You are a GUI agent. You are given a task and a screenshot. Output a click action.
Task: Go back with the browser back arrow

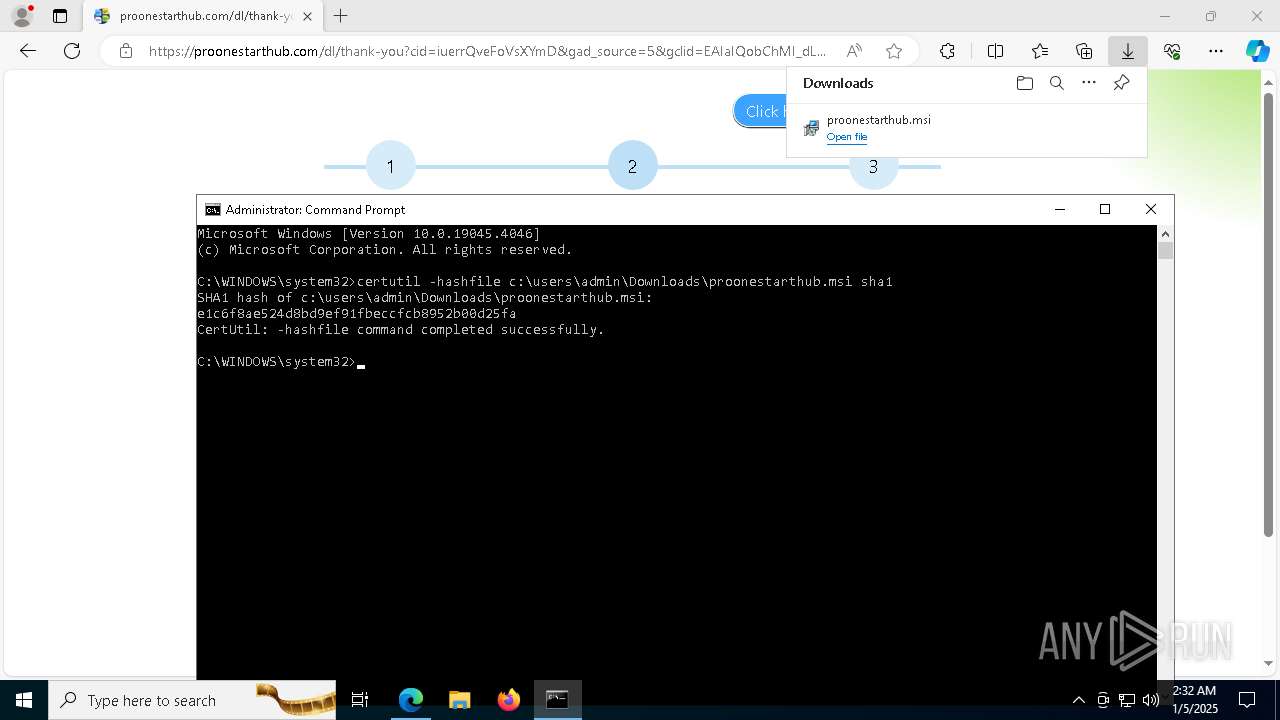[x=28, y=51]
